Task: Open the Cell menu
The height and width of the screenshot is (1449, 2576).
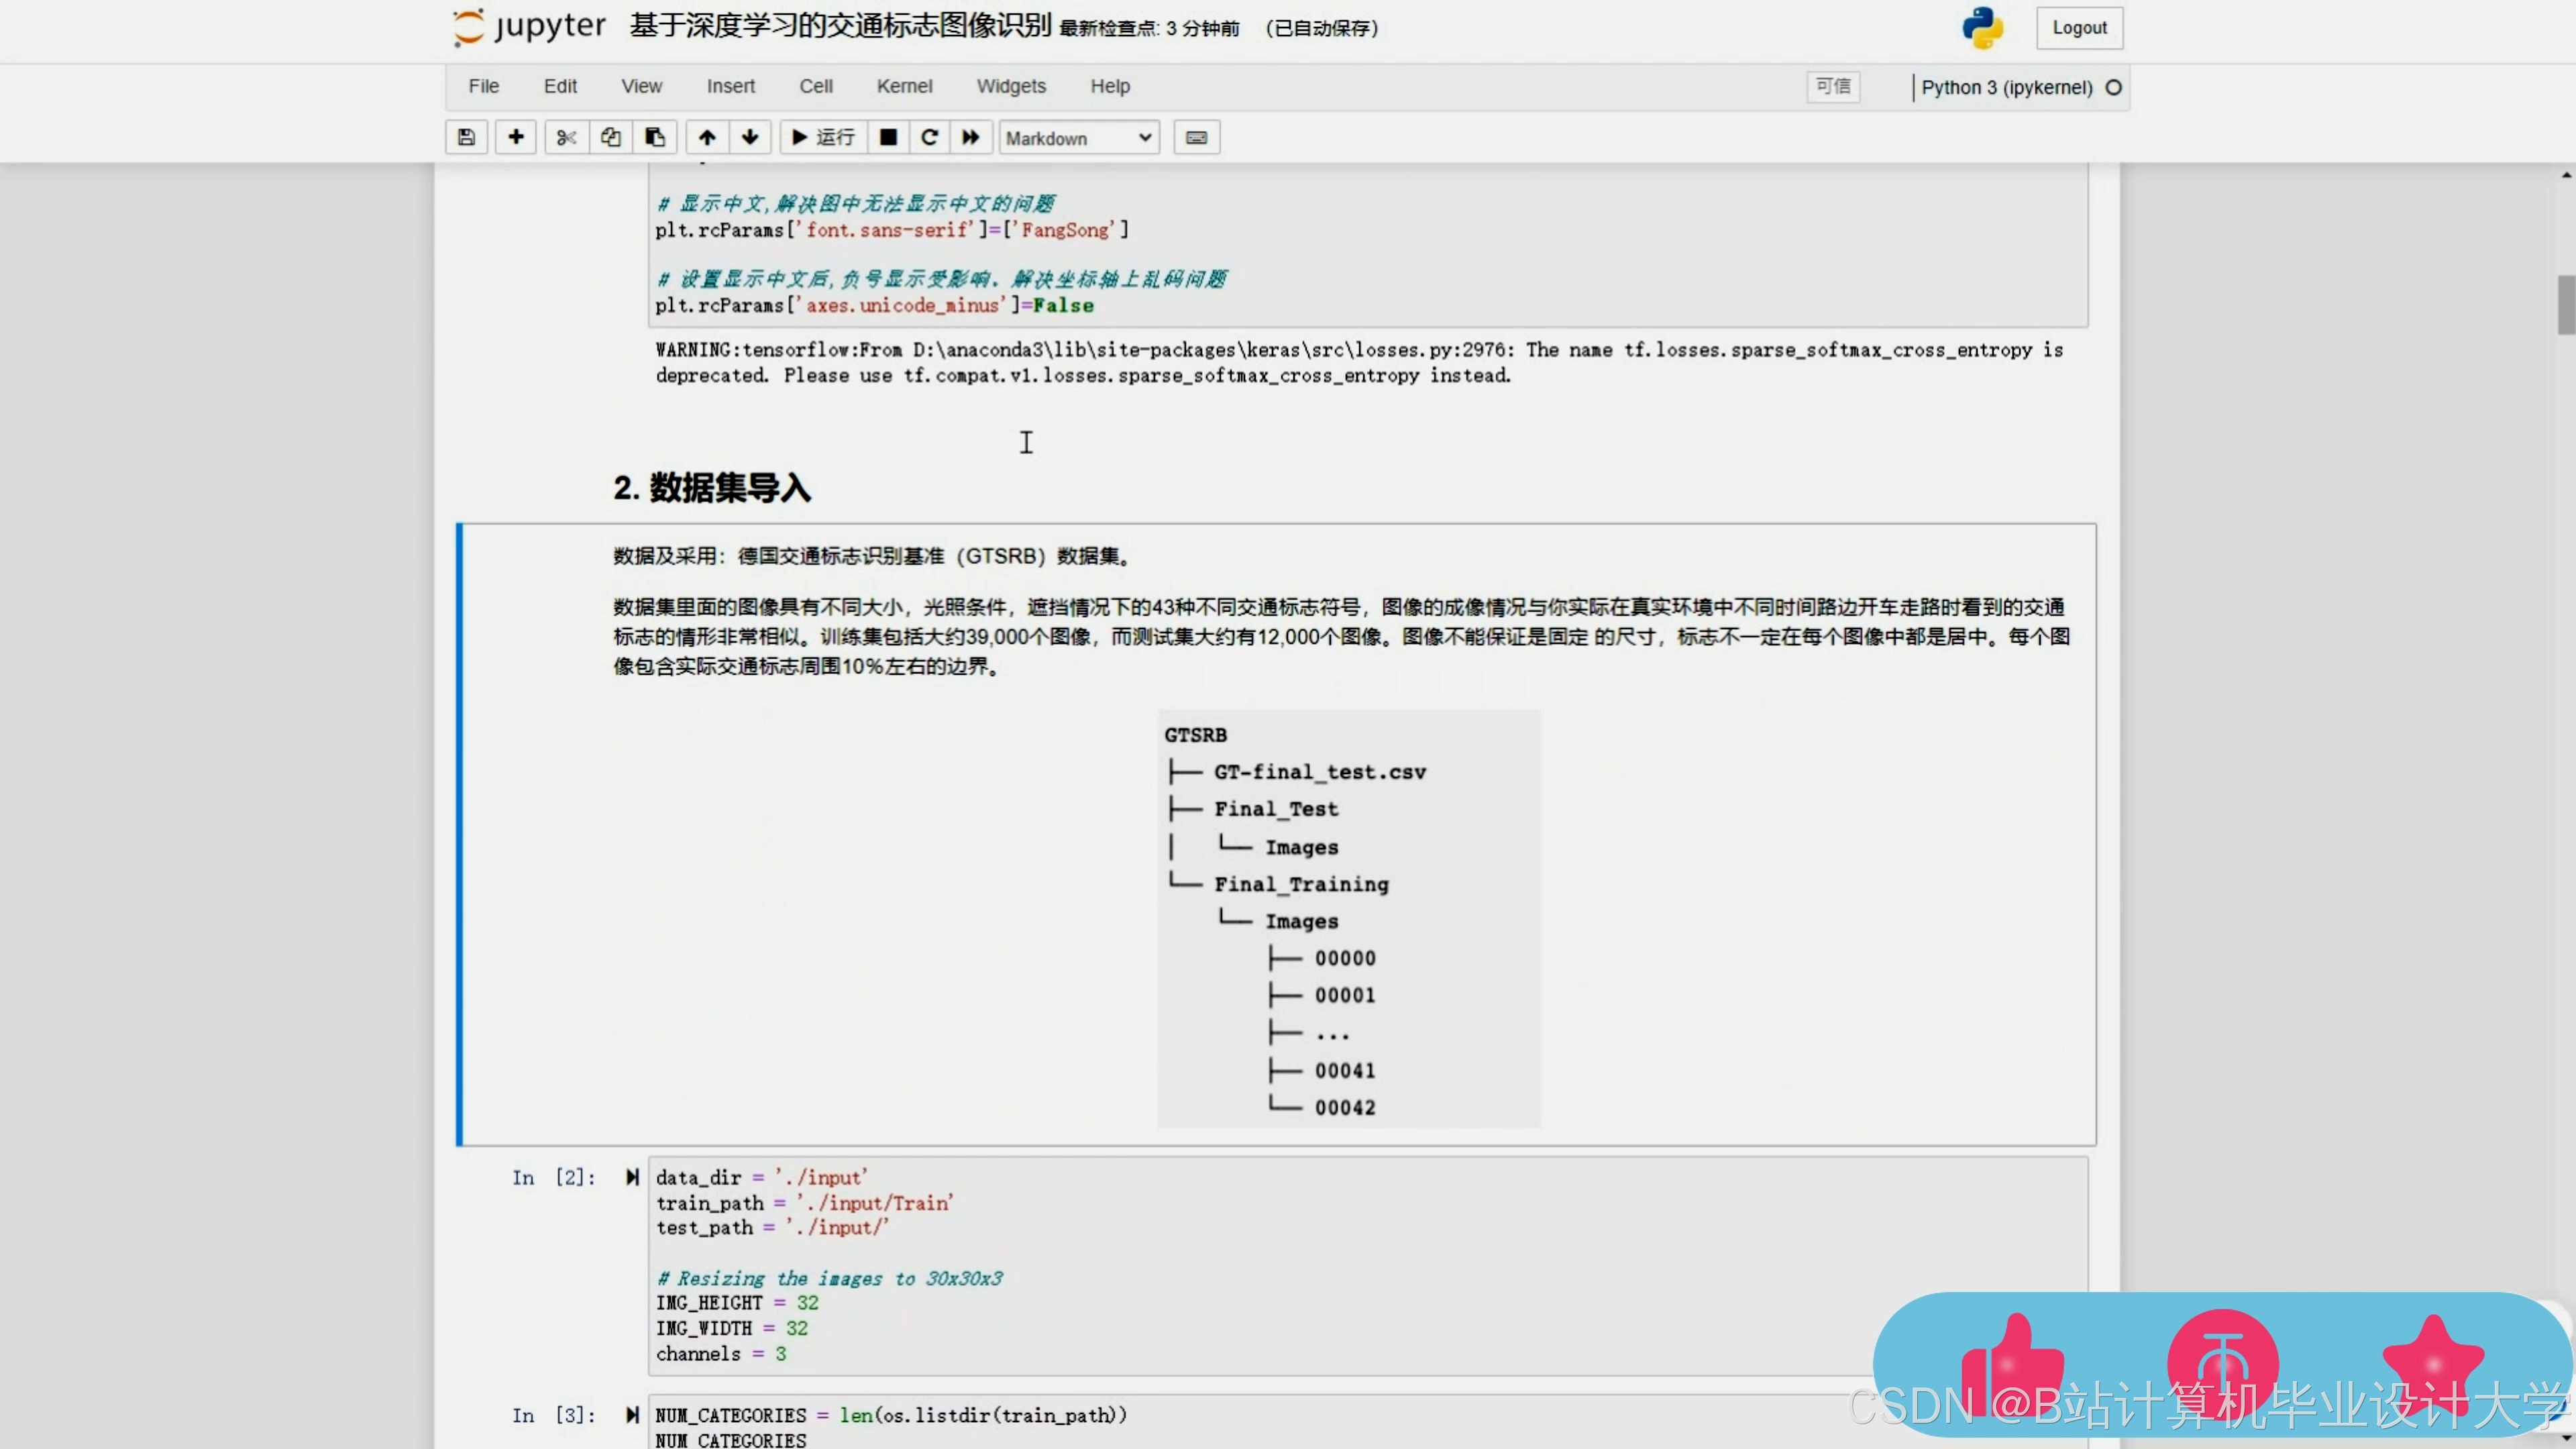Action: [815, 87]
